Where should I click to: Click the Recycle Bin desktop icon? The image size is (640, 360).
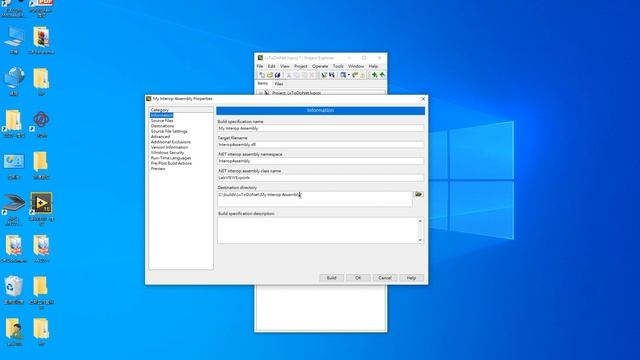coord(14,287)
